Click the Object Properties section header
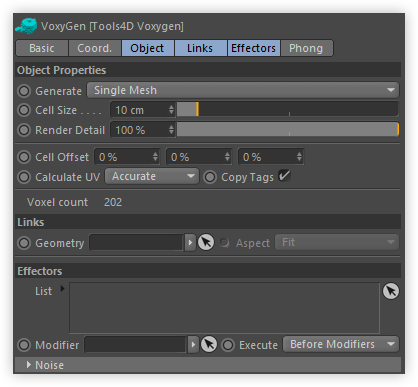The width and height of the screenshot is (418, 387). pos(208,70)
